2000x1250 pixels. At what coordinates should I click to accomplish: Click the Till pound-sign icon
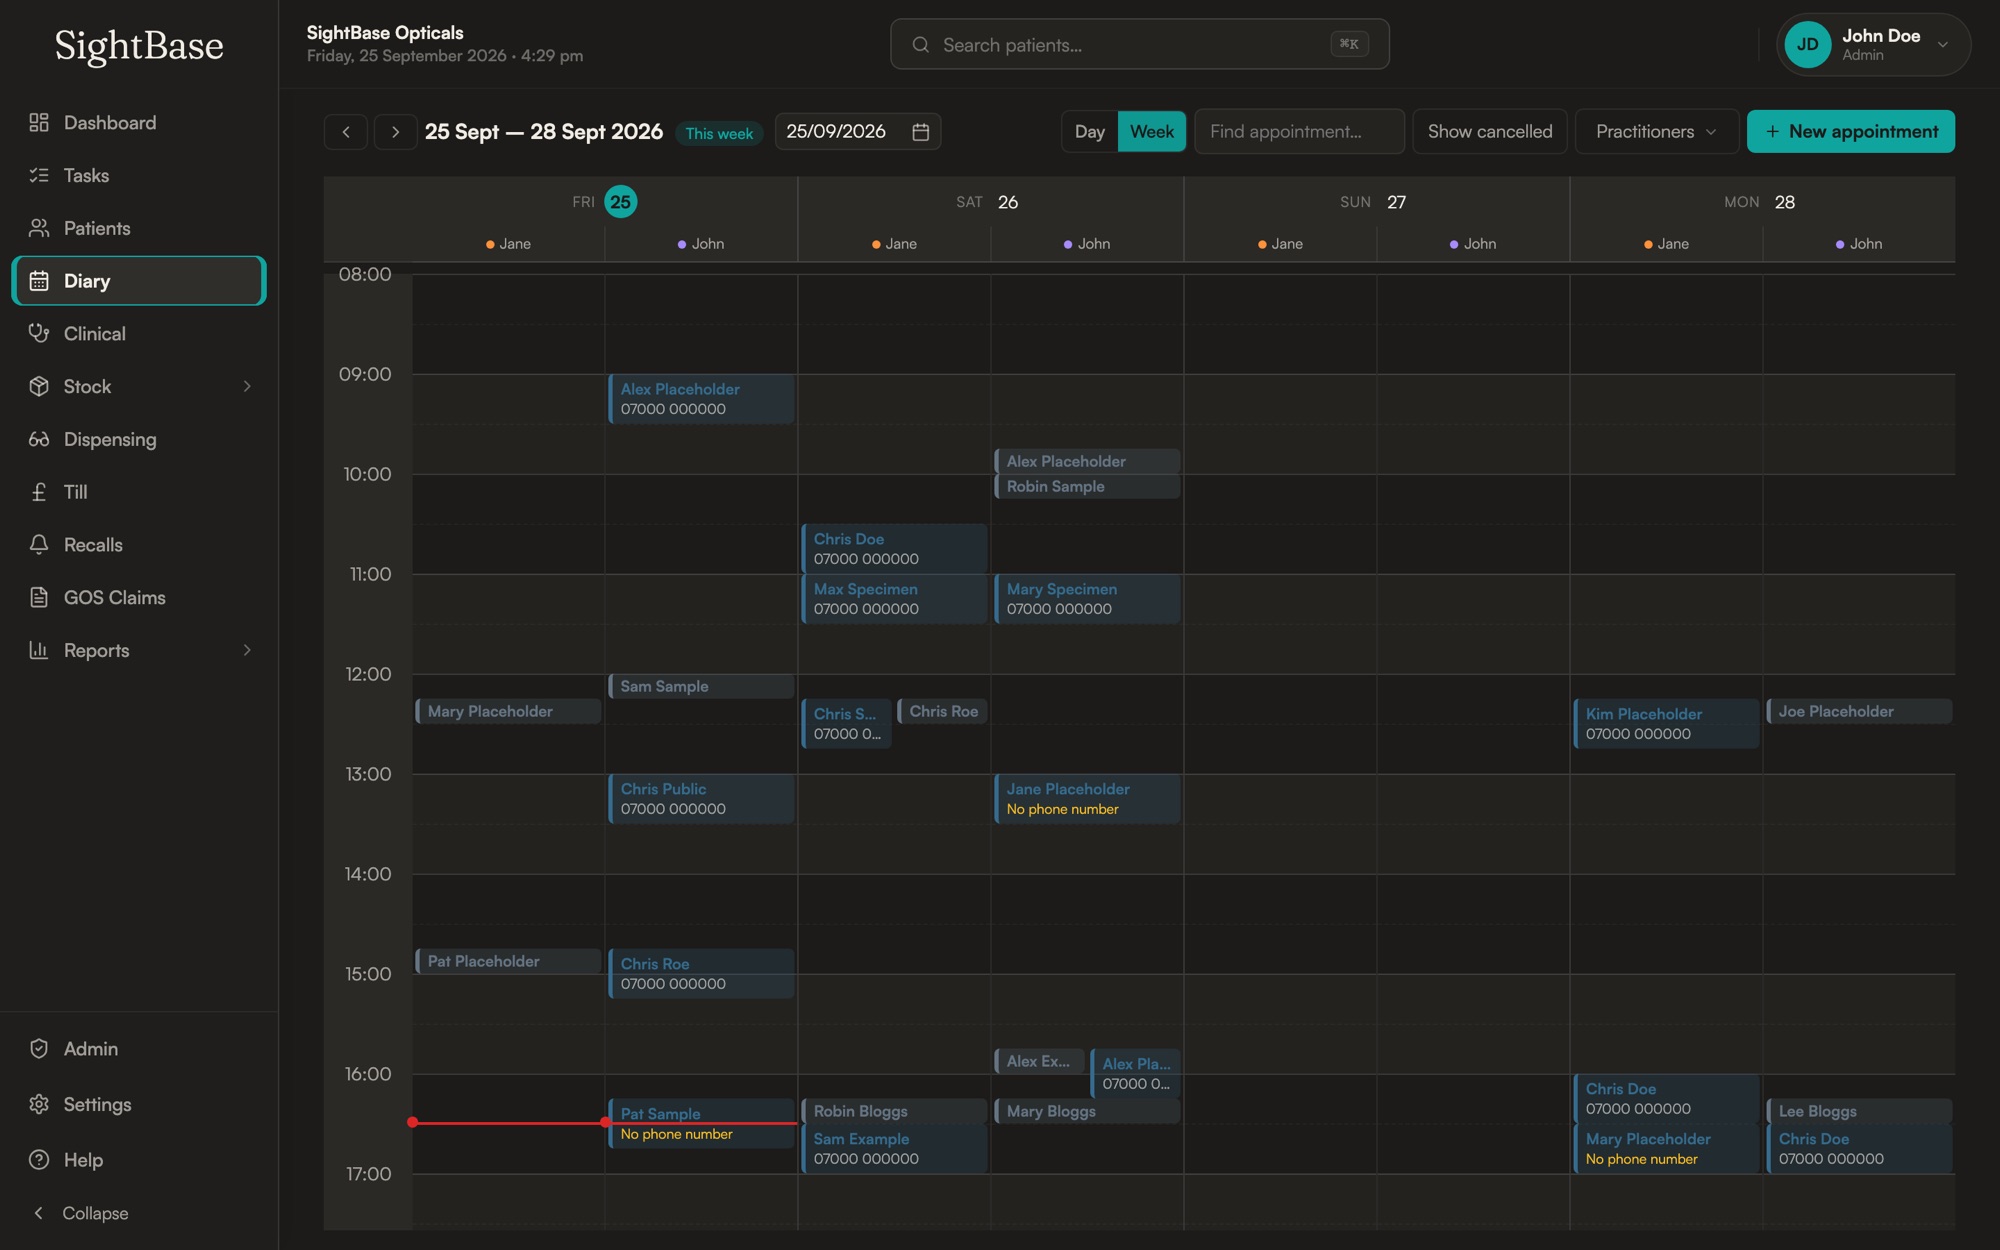coord(39,492)
